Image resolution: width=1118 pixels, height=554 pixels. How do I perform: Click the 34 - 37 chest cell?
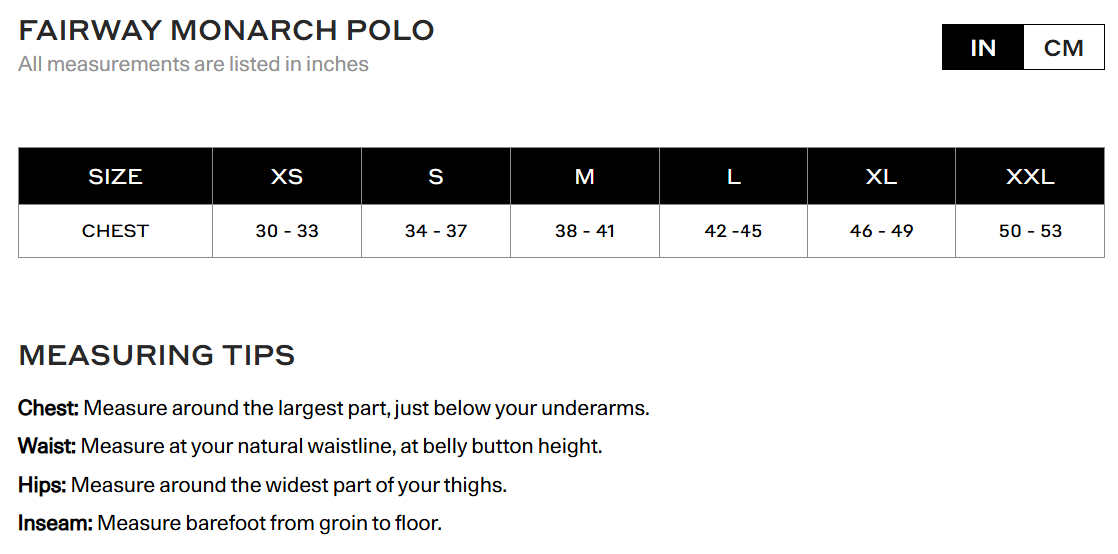[x=436, y=231]
